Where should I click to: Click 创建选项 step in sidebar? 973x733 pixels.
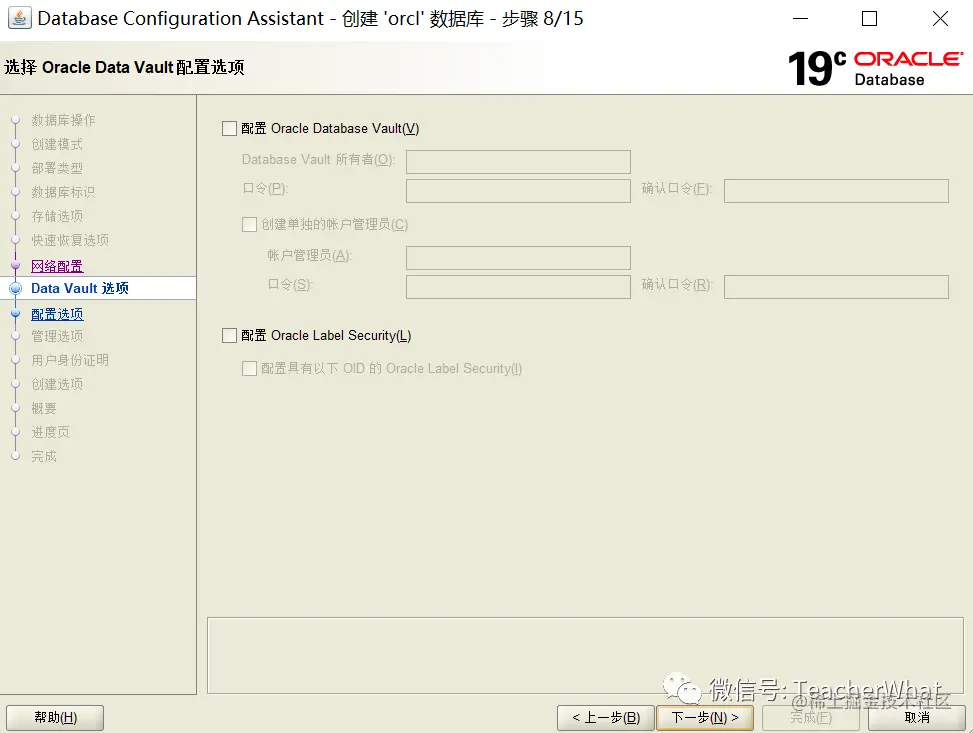[x=57, y=384]
